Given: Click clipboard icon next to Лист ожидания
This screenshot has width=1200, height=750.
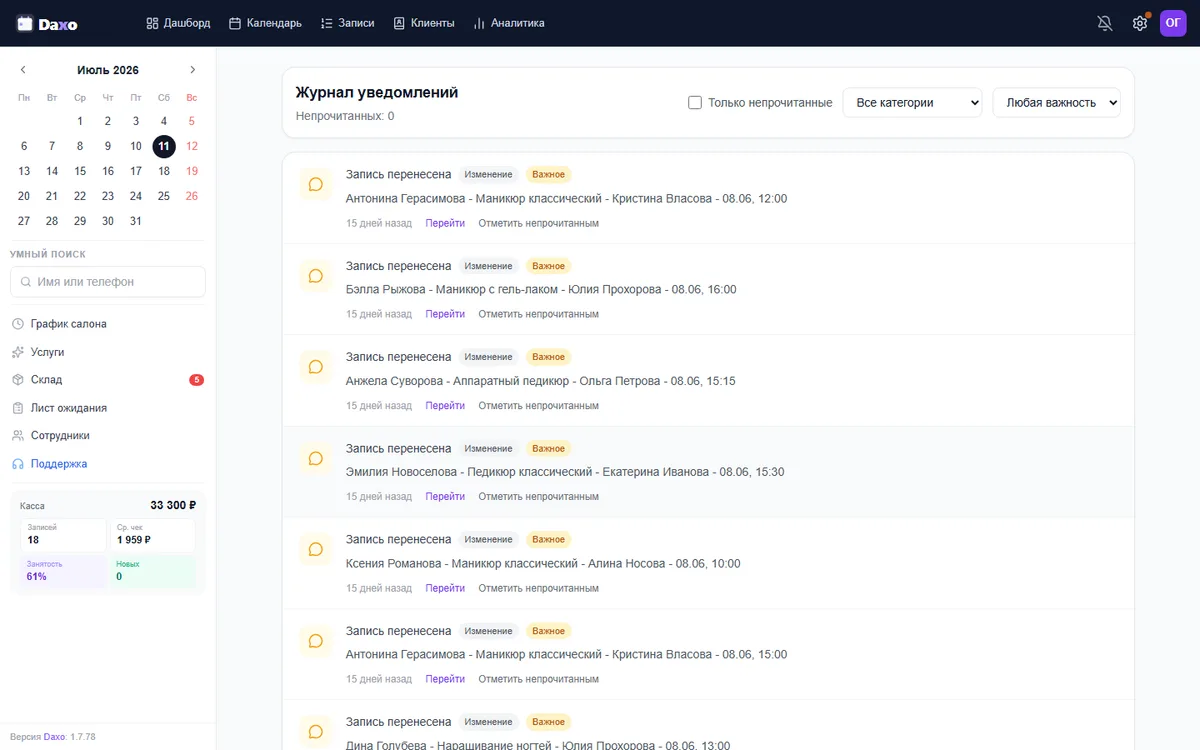Looking at the screenshot, I should 18,408.
